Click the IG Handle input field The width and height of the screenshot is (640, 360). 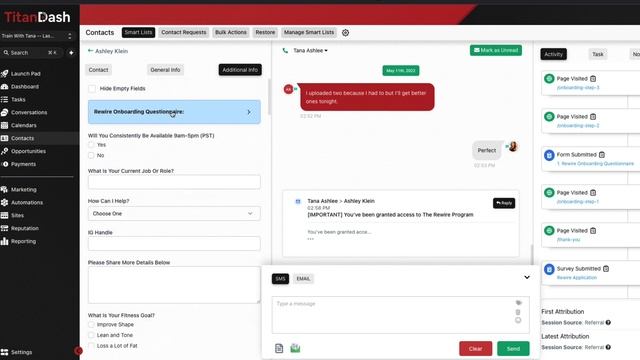pyautogui.click(x=174, y=244)
